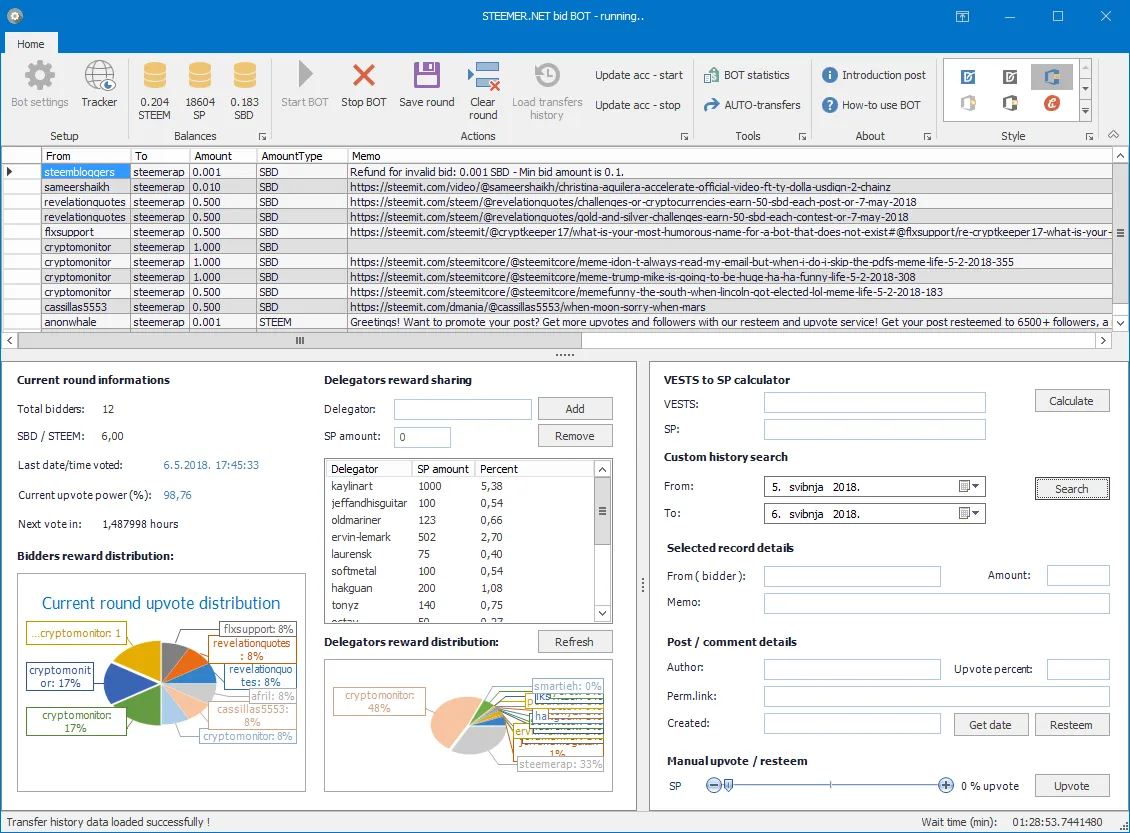This screenshot has height=833, width=1130.
Task: Click the Calculate button
Action: coord(1072,401)
